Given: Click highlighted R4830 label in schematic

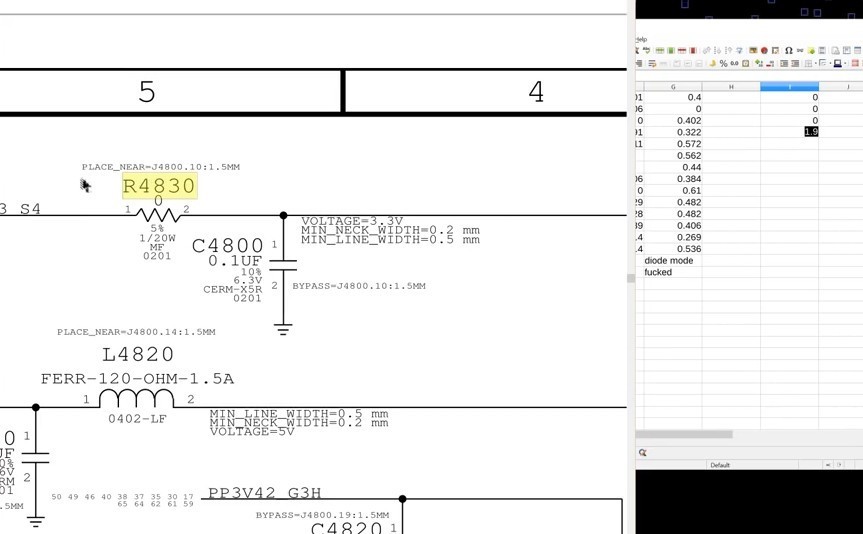Looking at the screenshot, I should click(x=159, y=186).
